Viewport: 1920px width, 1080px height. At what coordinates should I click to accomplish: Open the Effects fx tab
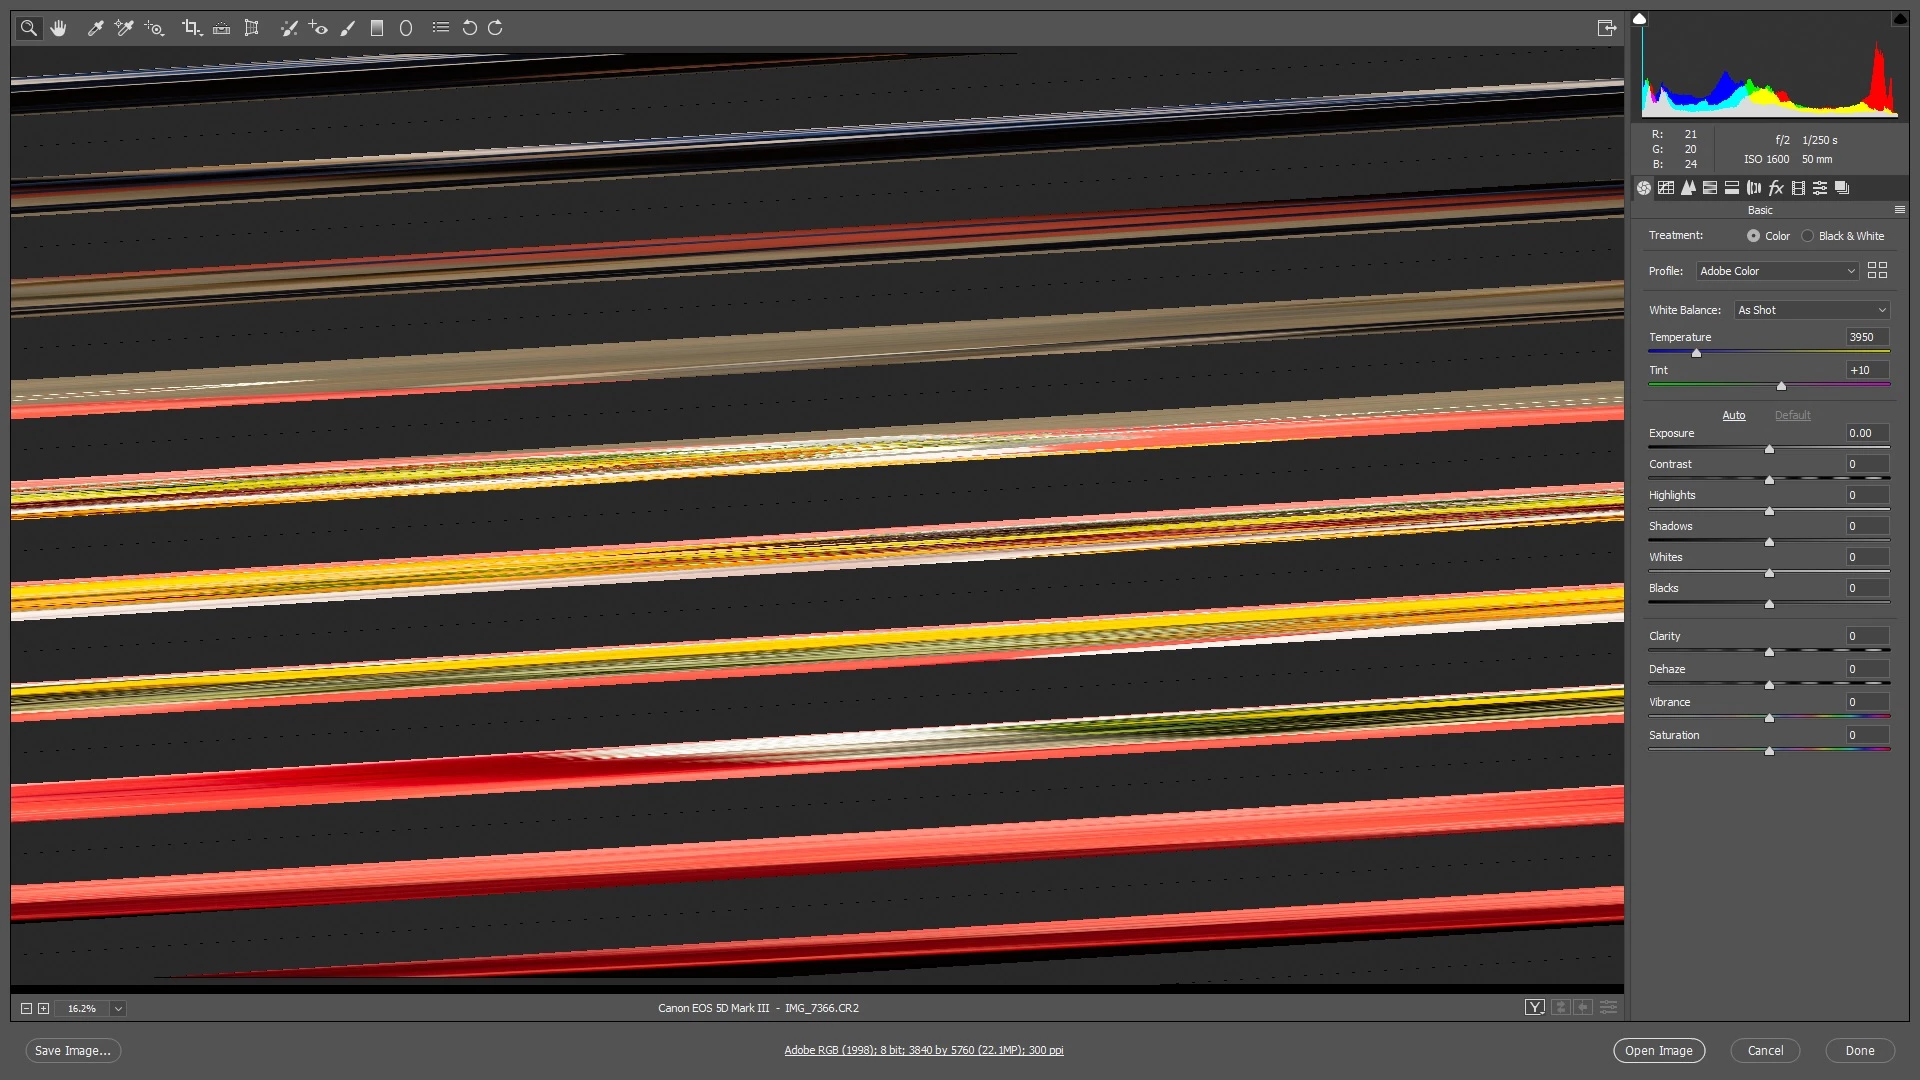coord(1776,188)
